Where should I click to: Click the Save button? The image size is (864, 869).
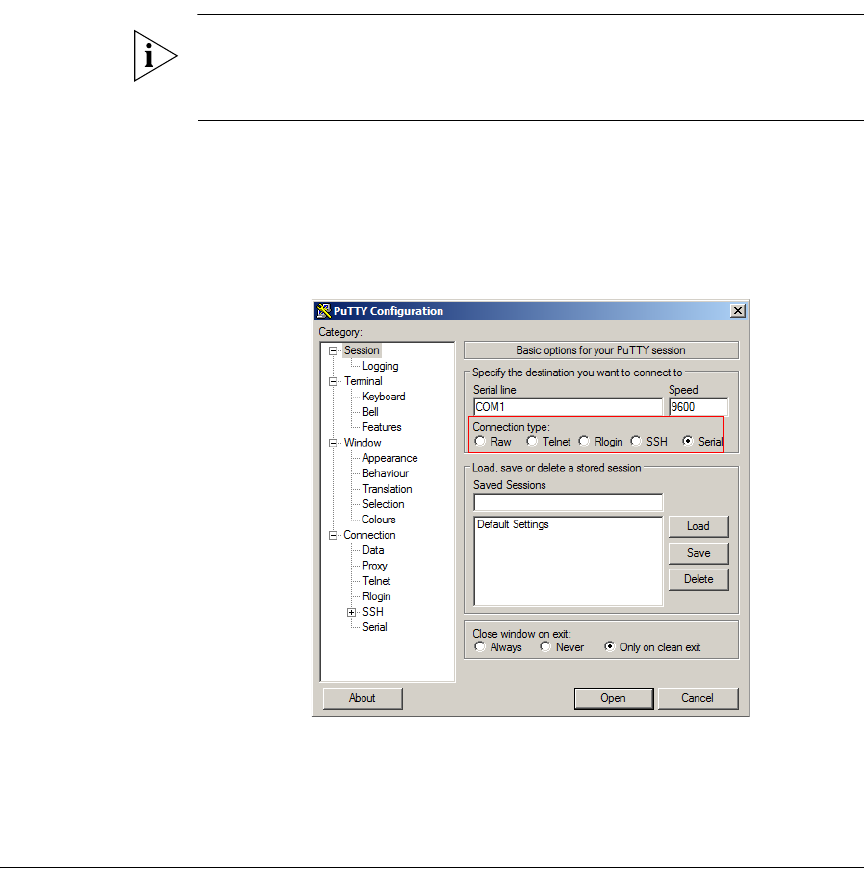698,553
